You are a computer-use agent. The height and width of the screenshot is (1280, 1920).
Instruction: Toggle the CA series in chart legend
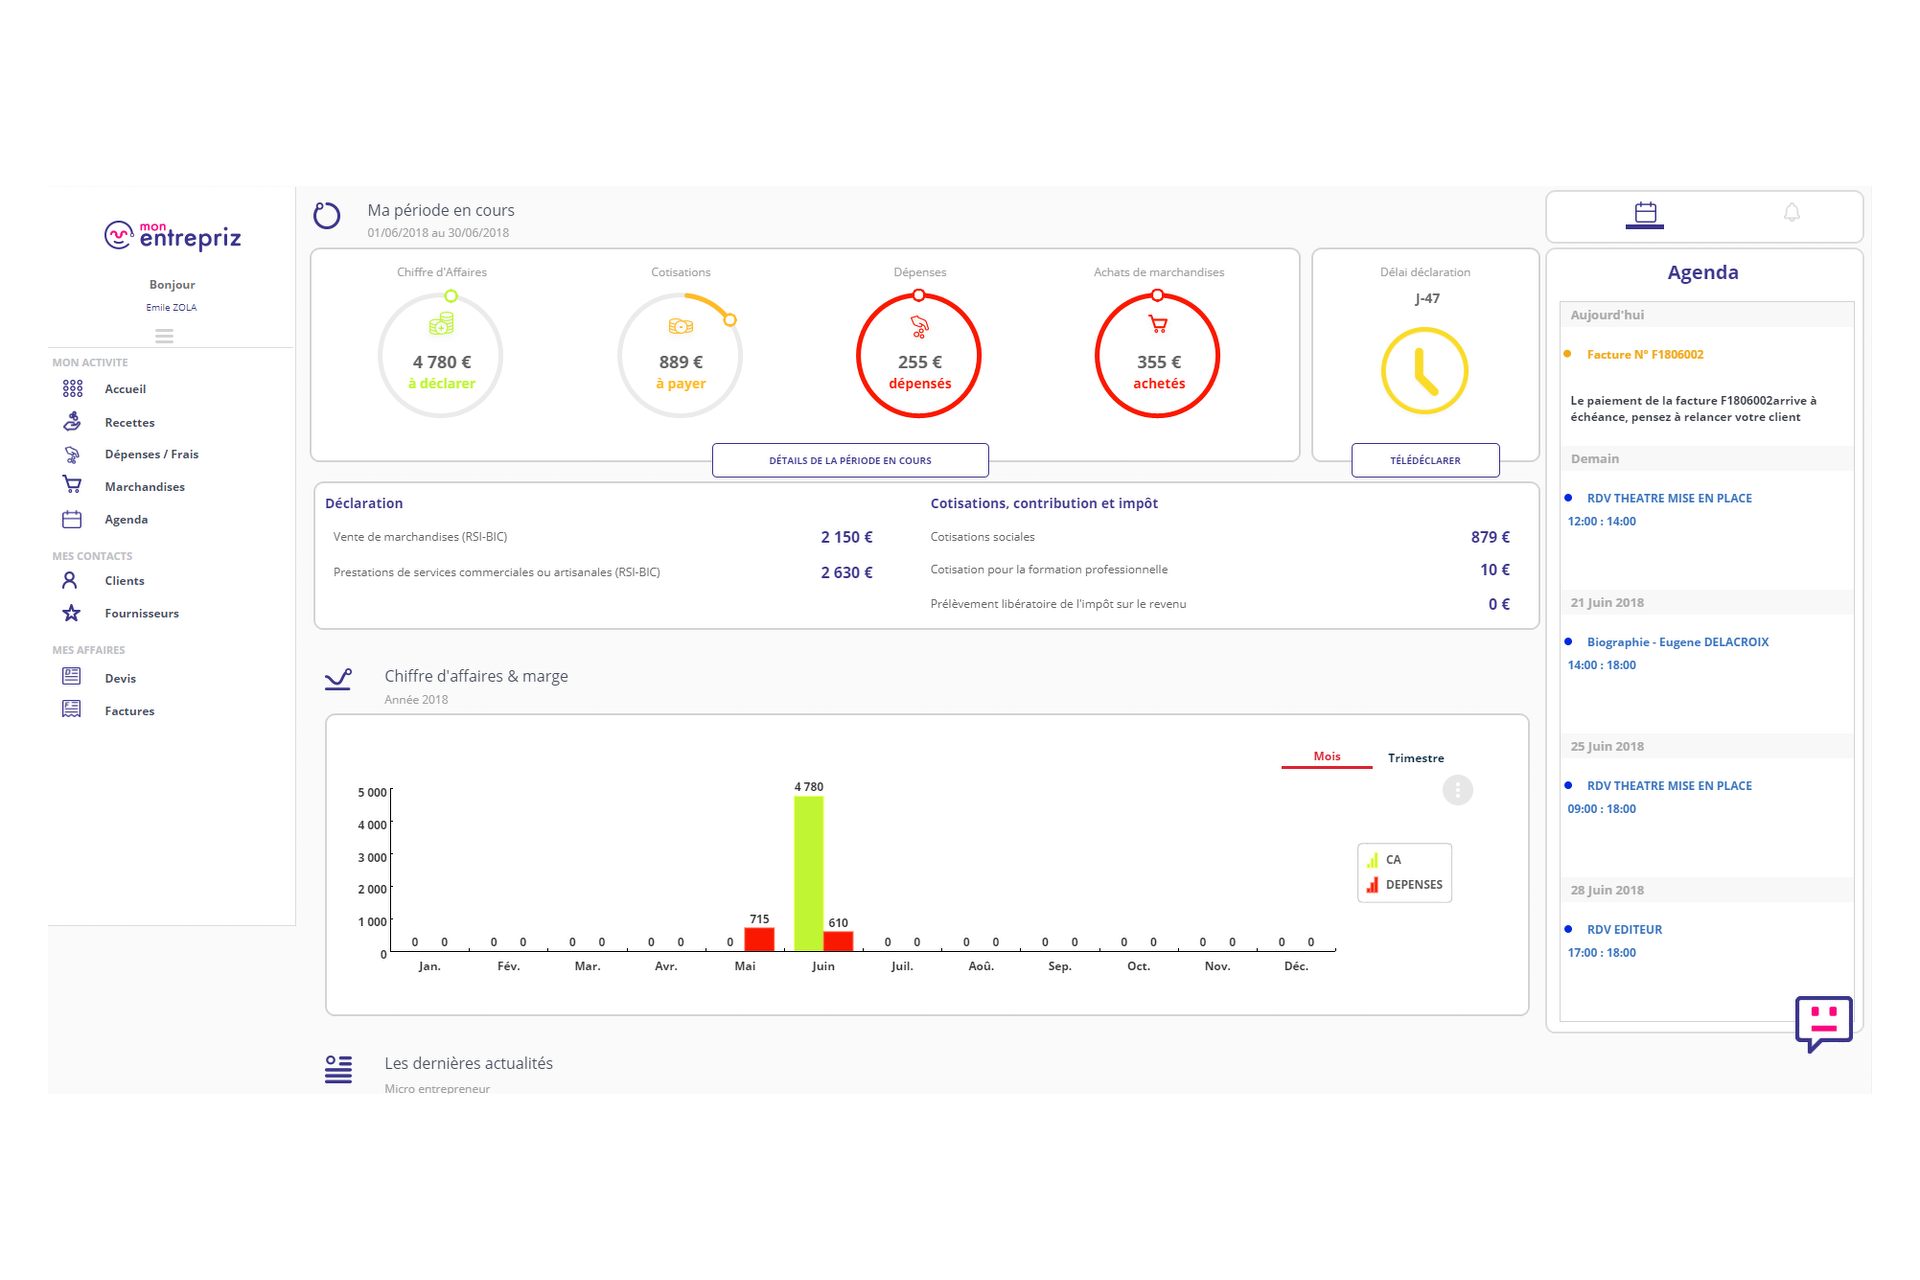(1392, 860)
